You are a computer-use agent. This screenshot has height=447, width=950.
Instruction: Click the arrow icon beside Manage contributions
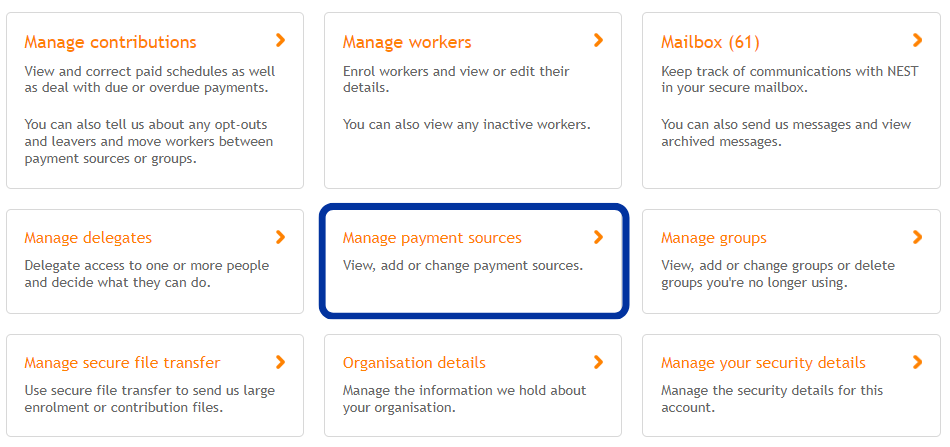(280, 41)
